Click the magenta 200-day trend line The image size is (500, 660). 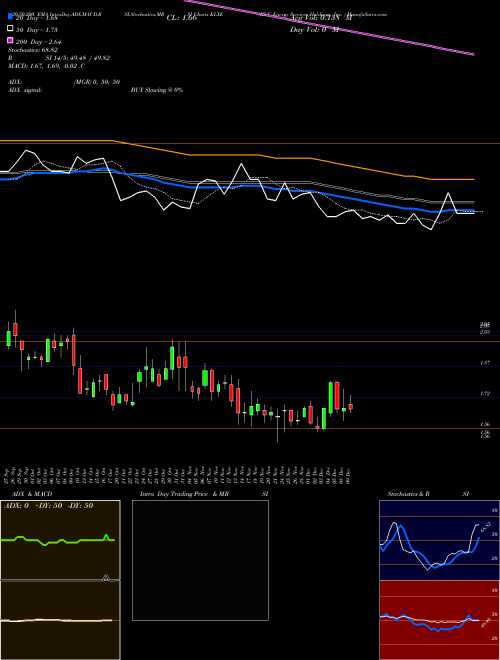329,29
